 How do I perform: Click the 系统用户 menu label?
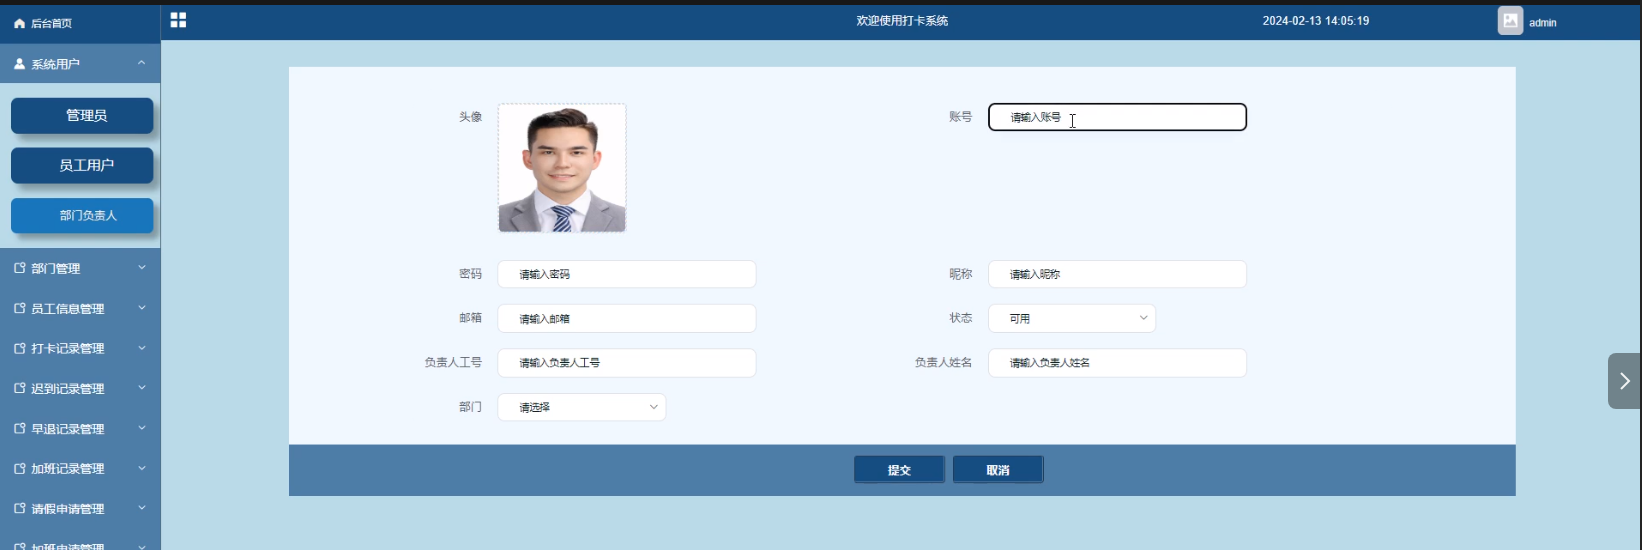tap(55, 64)
